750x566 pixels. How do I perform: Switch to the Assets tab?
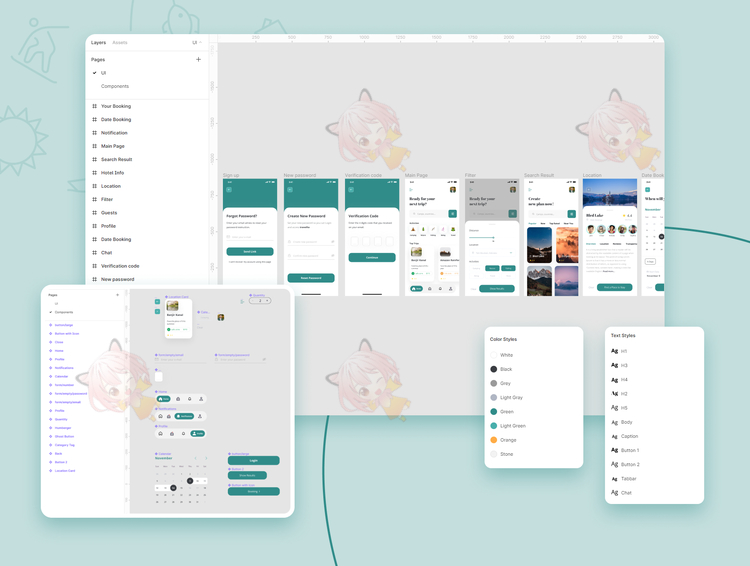coord(120,43)
